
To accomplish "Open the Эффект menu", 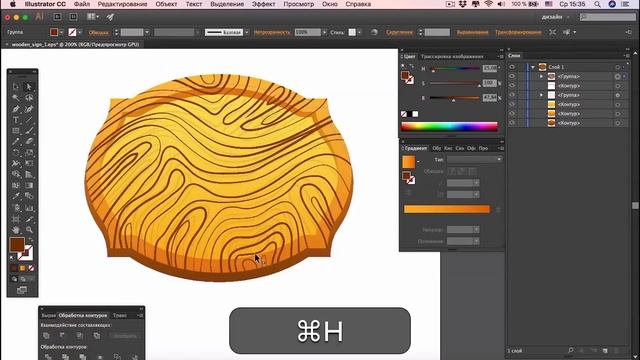I will click(x=263, y=4).
